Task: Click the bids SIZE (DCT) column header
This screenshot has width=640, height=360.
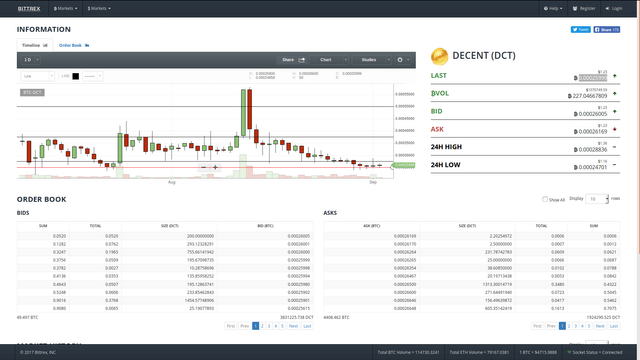Action: click(x=169, y=226)
